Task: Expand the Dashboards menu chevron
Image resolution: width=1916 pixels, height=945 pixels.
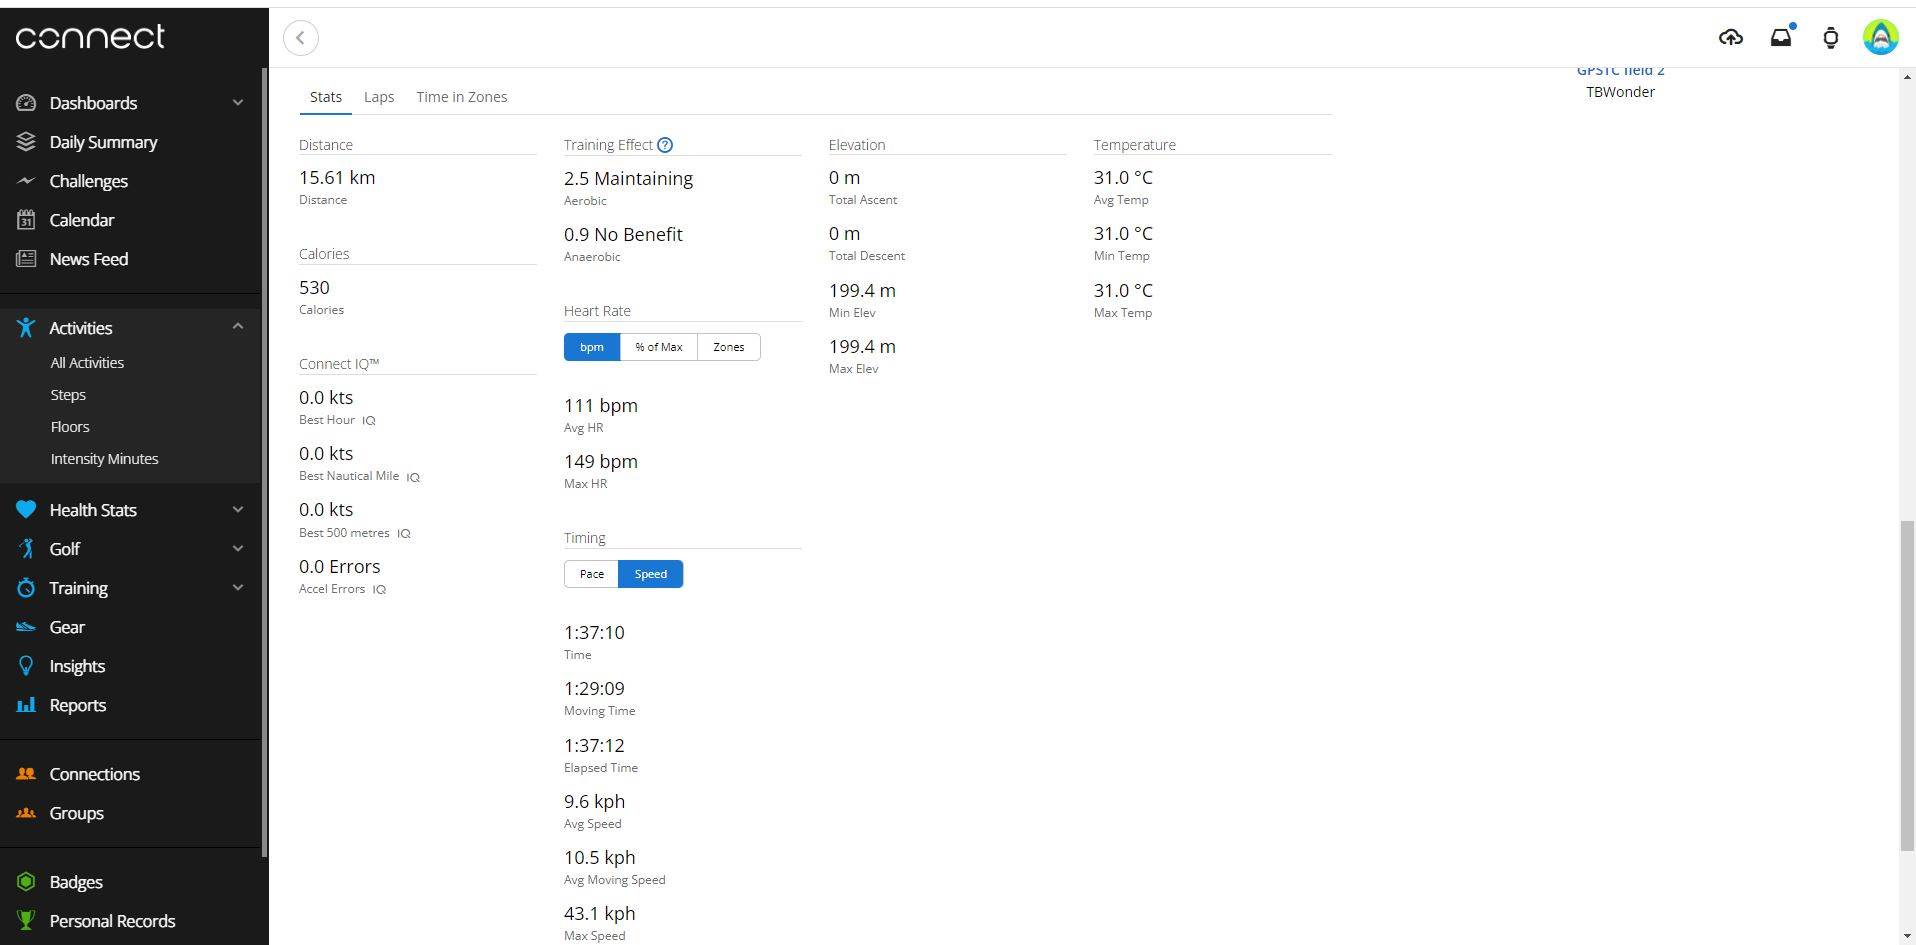Action: [x=238, y=103]
